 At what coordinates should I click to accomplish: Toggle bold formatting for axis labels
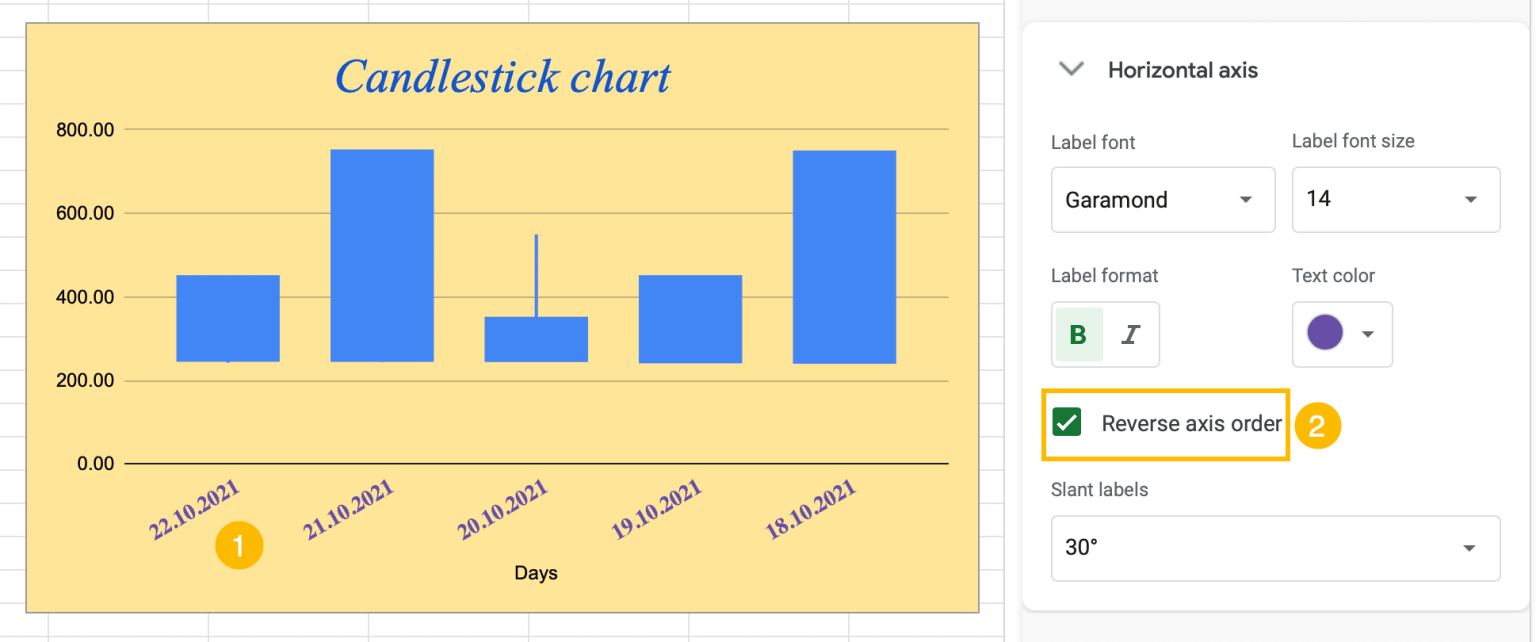pyautogui.click(x=1078, y=335)
